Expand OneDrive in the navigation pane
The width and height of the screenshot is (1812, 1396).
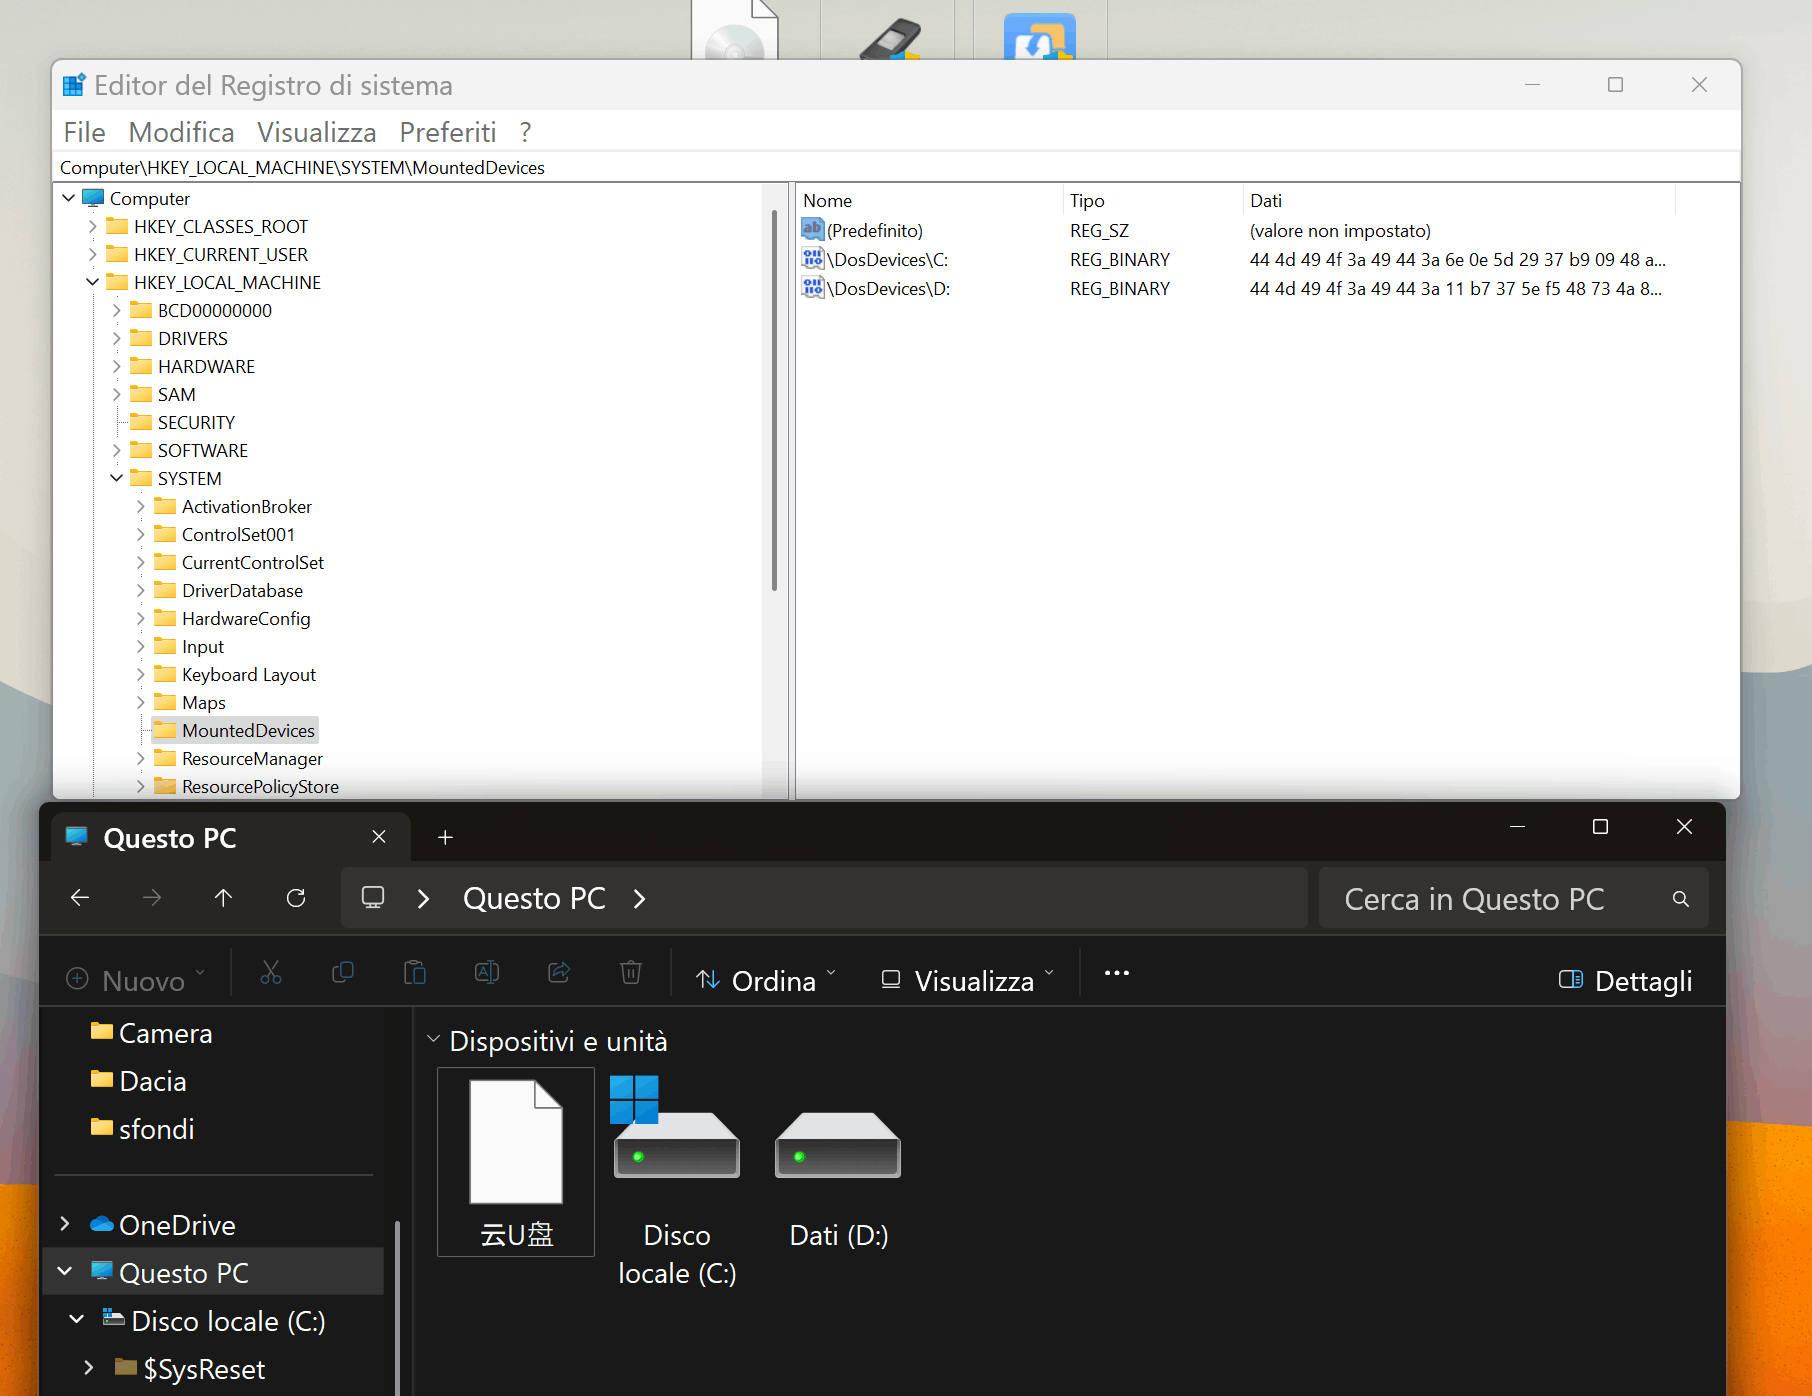[65, 1224]
